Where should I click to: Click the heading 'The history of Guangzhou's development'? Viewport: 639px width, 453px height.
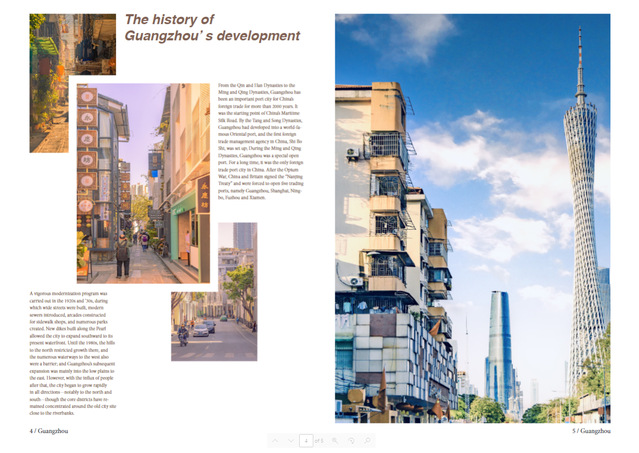click(212, 28)
